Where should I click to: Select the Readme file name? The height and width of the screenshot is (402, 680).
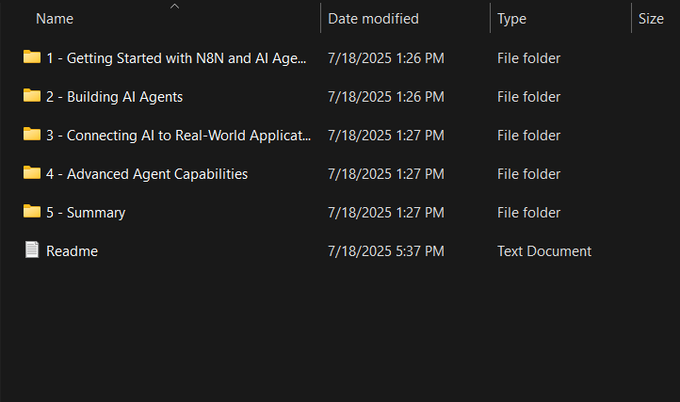click(x=72, y=251)
